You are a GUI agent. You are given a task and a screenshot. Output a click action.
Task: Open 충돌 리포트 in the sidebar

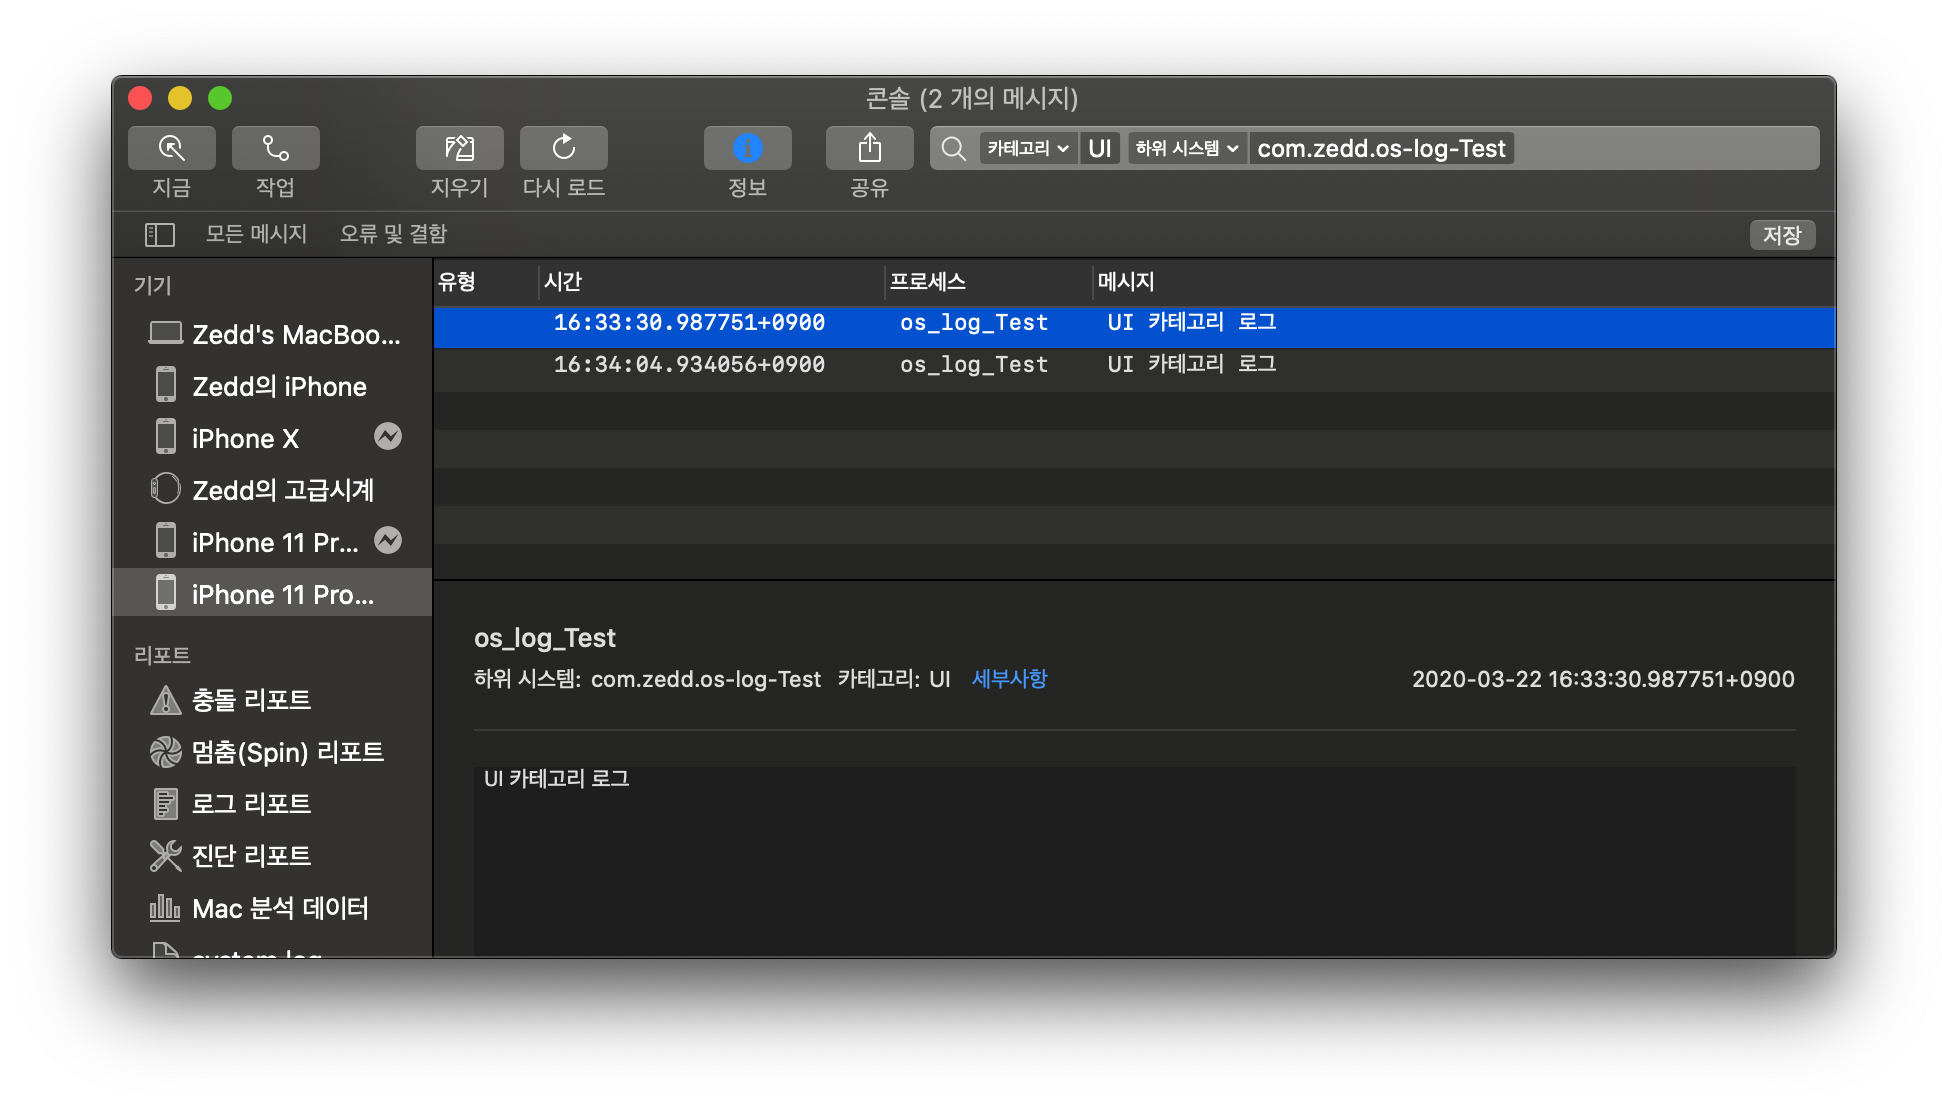pyautogui.click(x=251, y=700)
